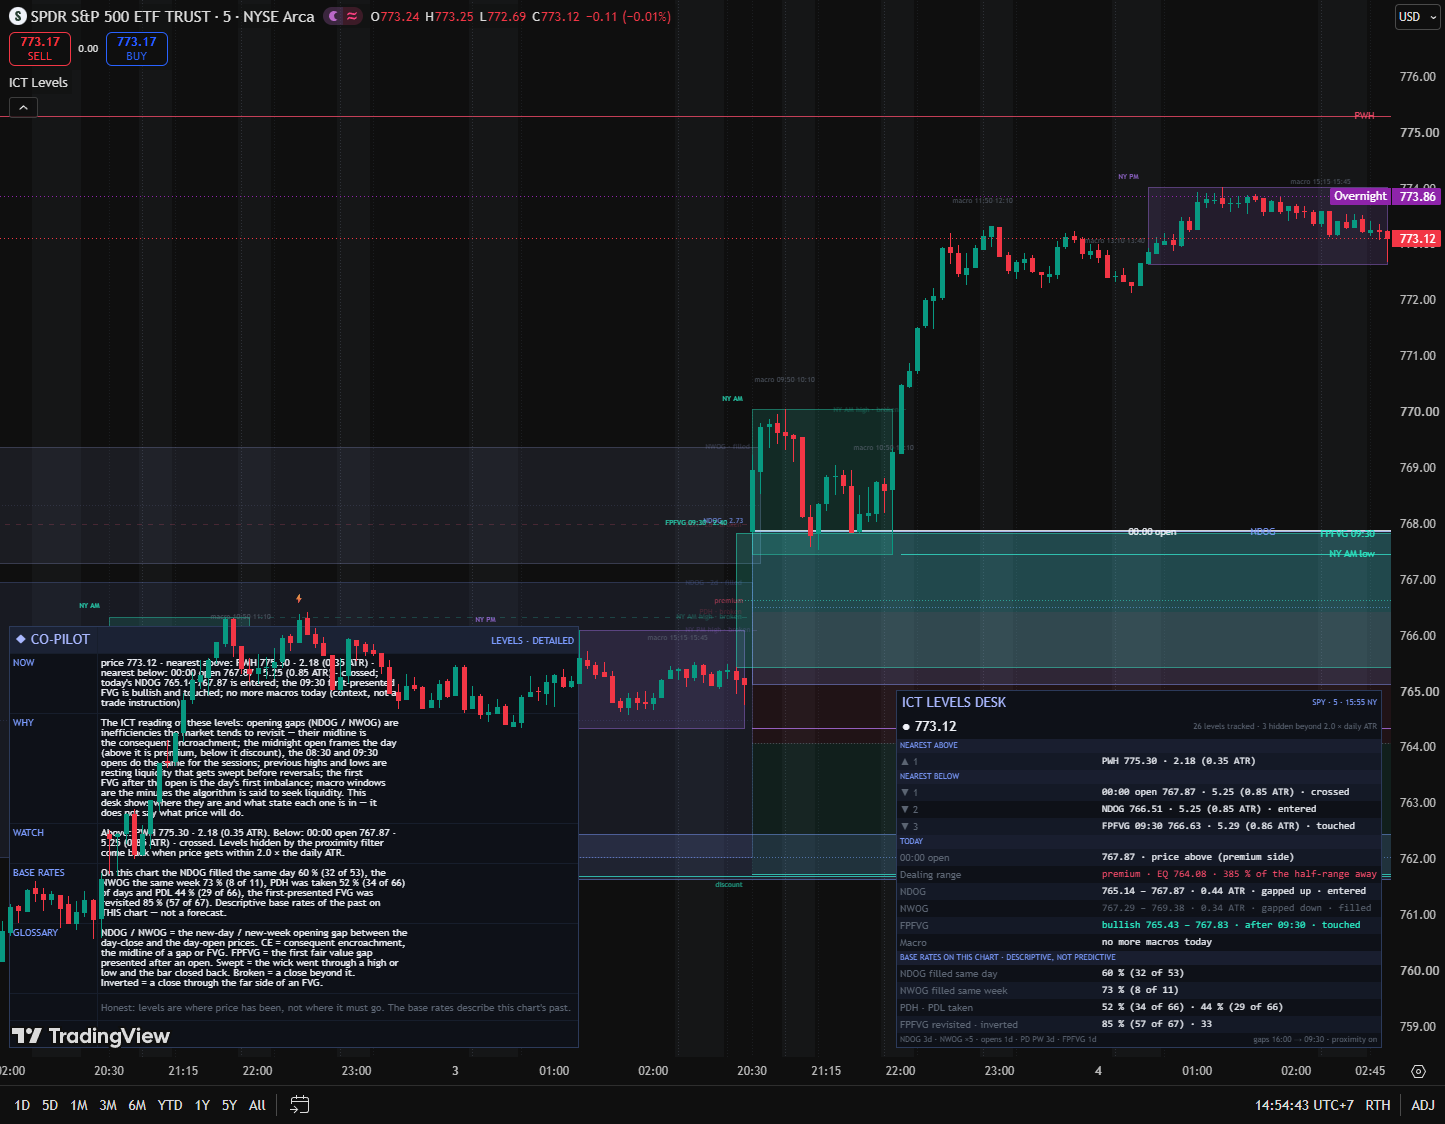Switch to the YTD range

170,1105
